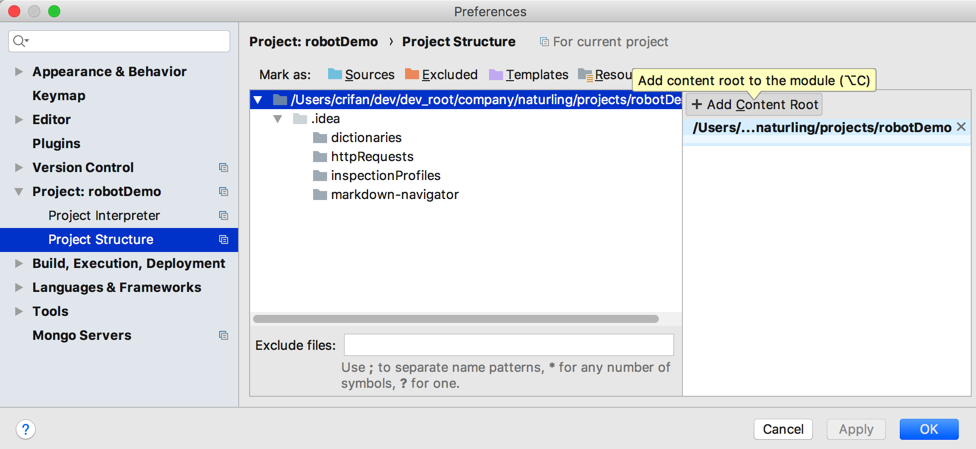Click the Project Structure copy icon
This screenshot has width=976, height=449.
pyautogui.click(x=223, y=240)
